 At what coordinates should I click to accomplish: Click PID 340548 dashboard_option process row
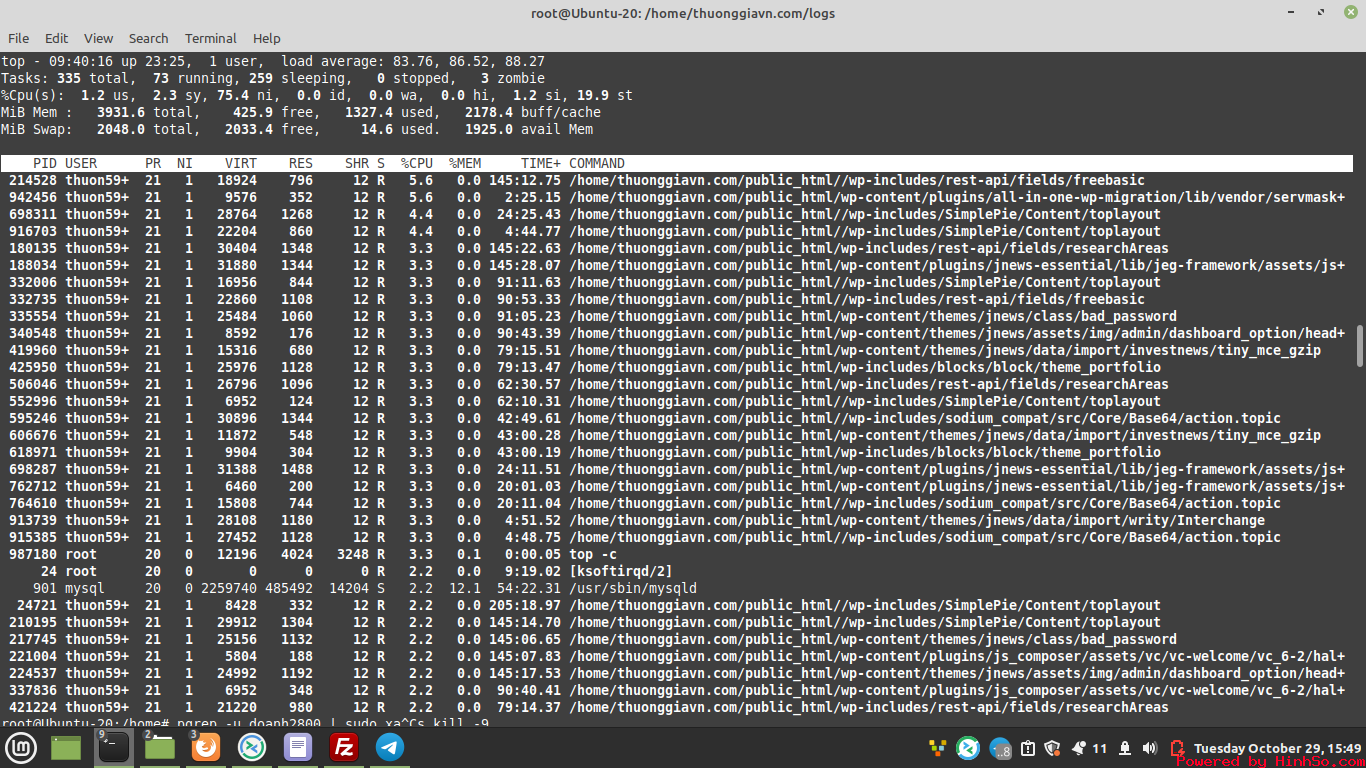(x=677, y=333)
